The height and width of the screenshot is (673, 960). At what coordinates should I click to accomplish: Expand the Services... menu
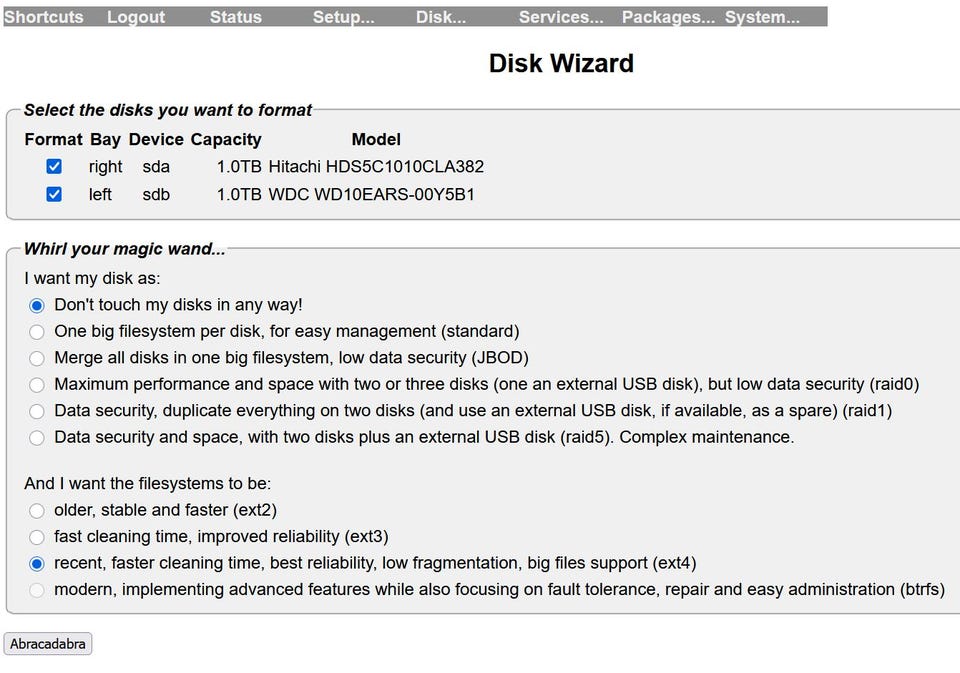pos(561,17)
